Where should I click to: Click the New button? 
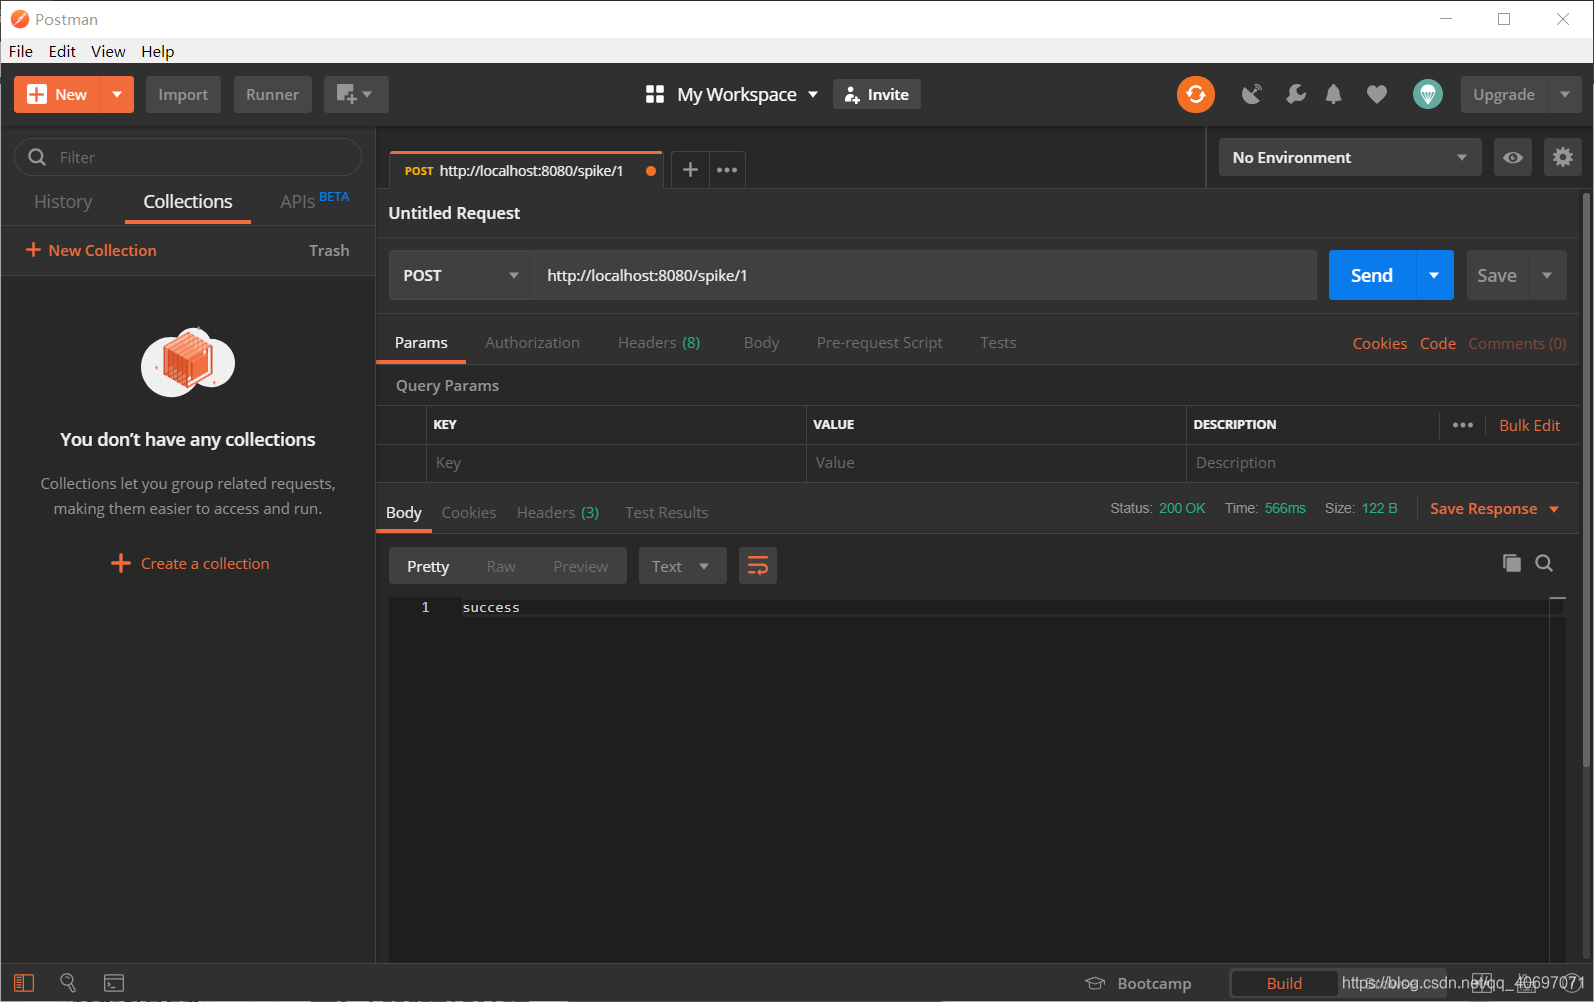point(57,94)
